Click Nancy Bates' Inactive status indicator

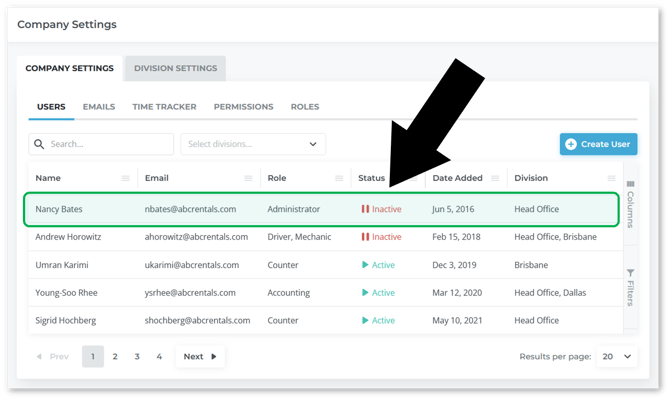click(x=381, y=209)
